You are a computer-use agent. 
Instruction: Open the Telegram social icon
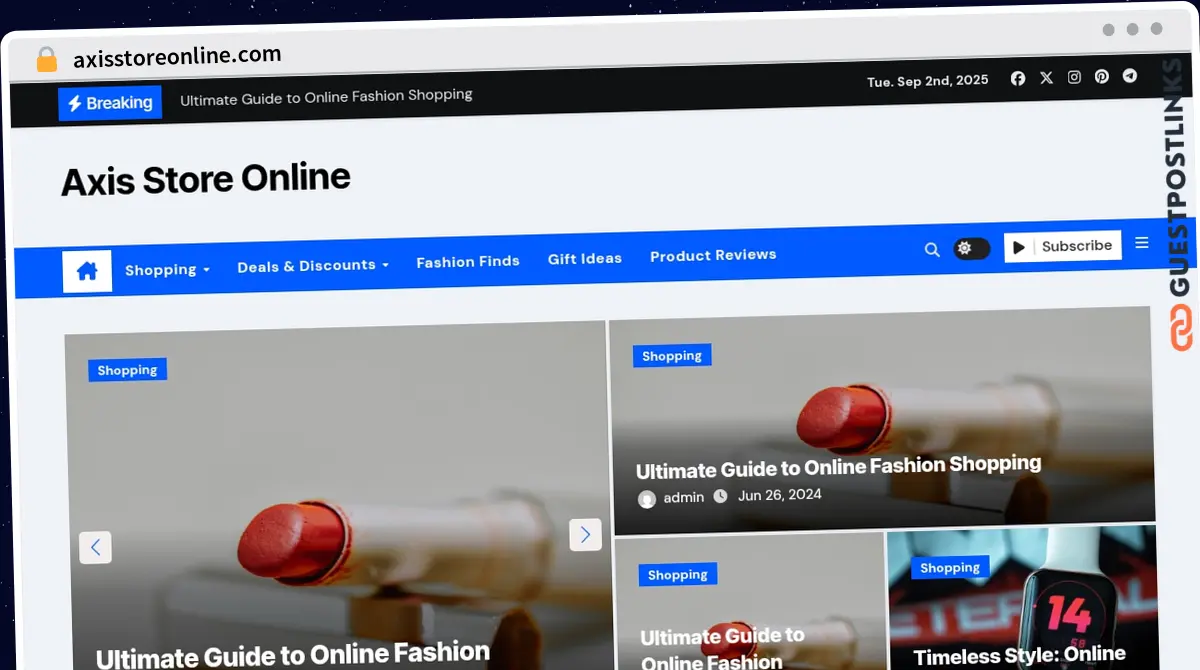(x=1129, y=75)
